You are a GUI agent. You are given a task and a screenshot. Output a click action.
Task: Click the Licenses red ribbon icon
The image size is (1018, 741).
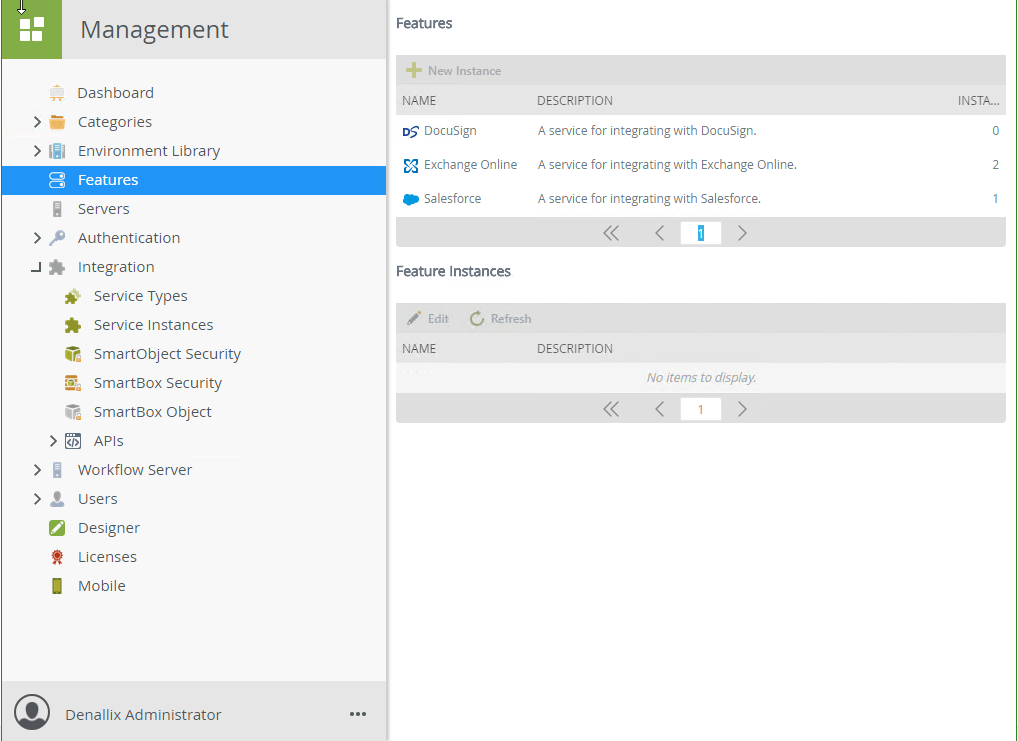coord(57,557)
